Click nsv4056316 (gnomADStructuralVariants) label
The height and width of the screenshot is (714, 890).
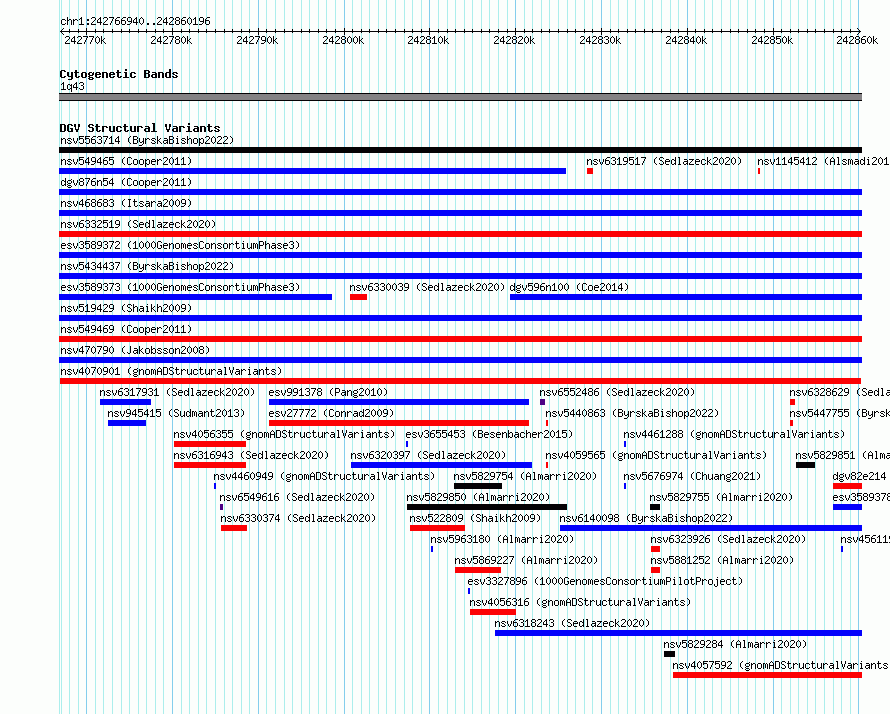[x=580, y=602]
